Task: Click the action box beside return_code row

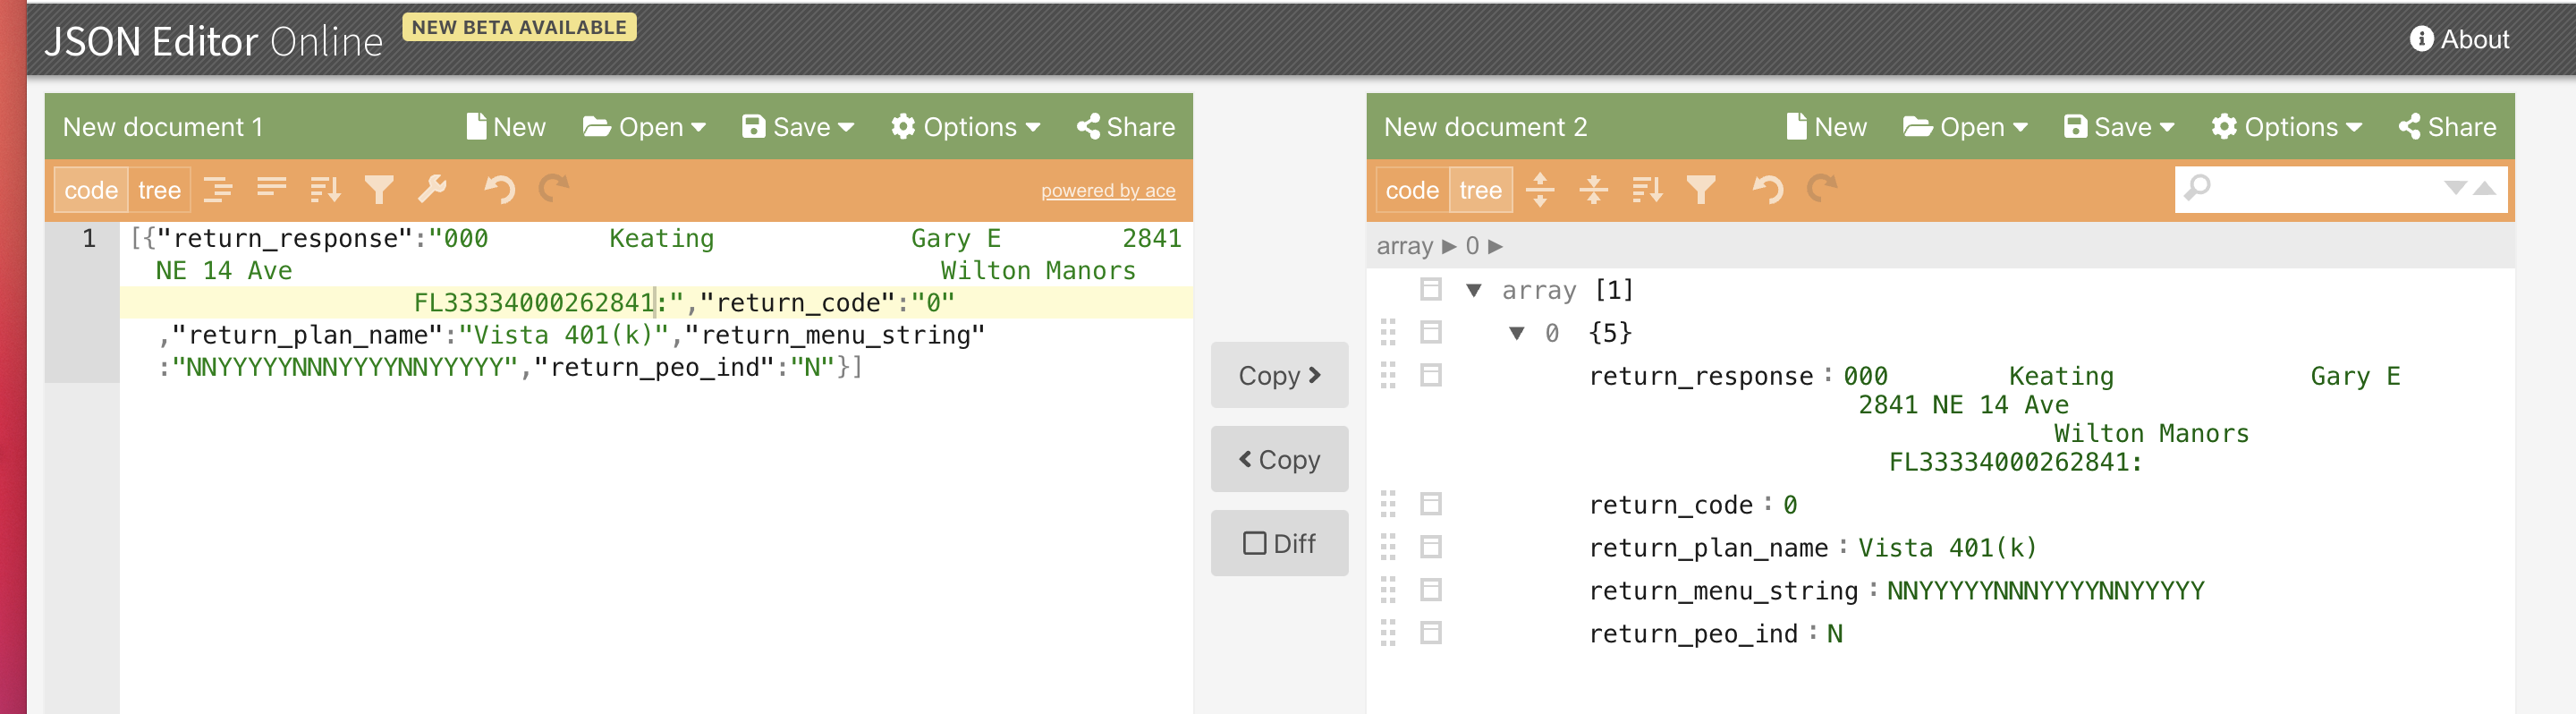Action: [x=1431, y=504]
